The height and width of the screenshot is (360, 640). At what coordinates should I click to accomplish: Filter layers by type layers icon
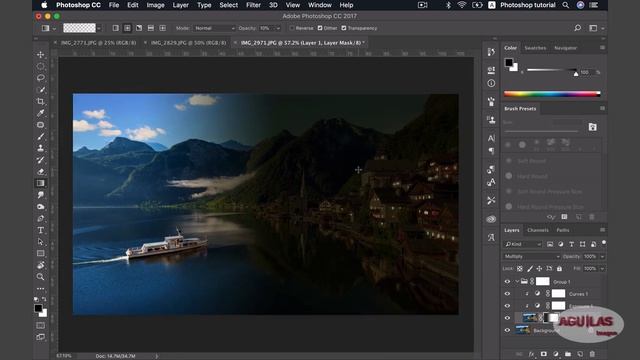point(571,244)
